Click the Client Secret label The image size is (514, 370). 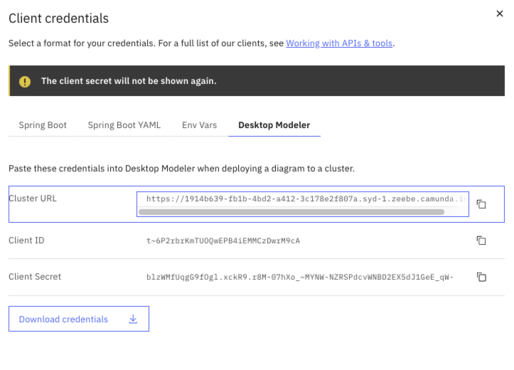pyautogui.click(x=35, y=277)
